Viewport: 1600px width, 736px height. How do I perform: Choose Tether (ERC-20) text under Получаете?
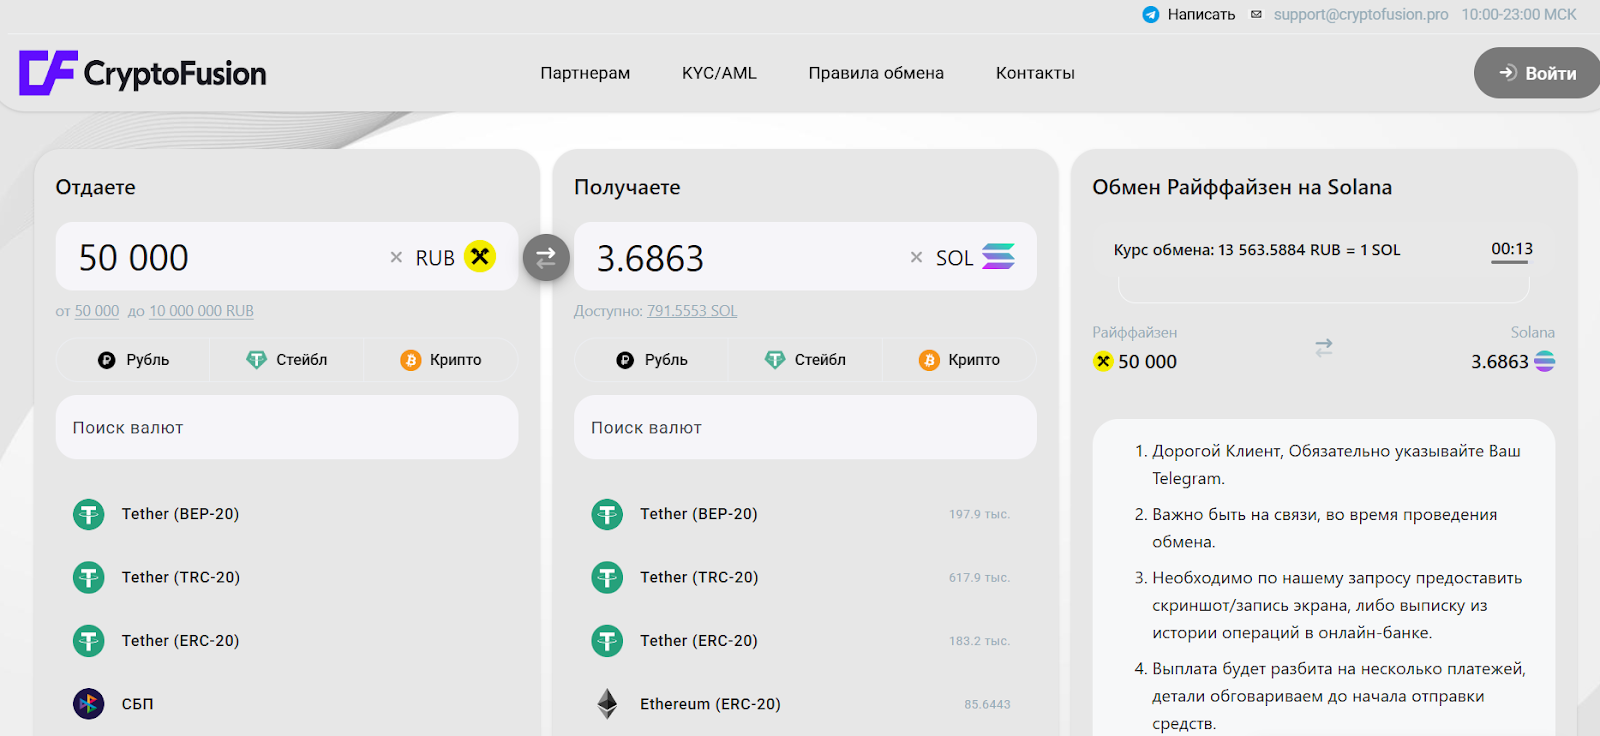pyautogui.click(x=699, y=641)
